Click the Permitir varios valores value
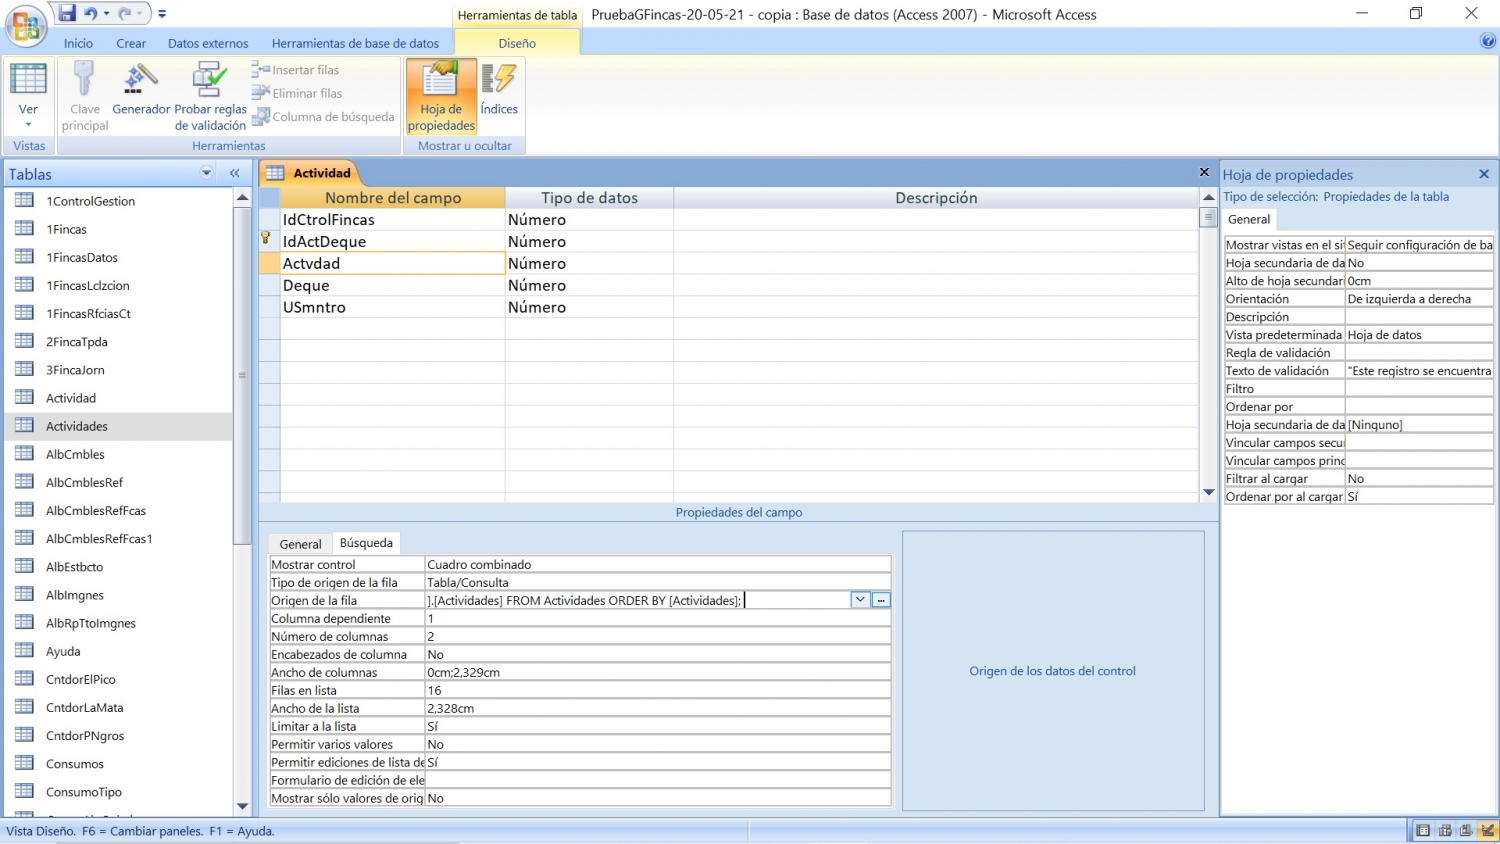The height and width of the screenshot is (844, 1500). pyautogui.click(x=657, y=744)
